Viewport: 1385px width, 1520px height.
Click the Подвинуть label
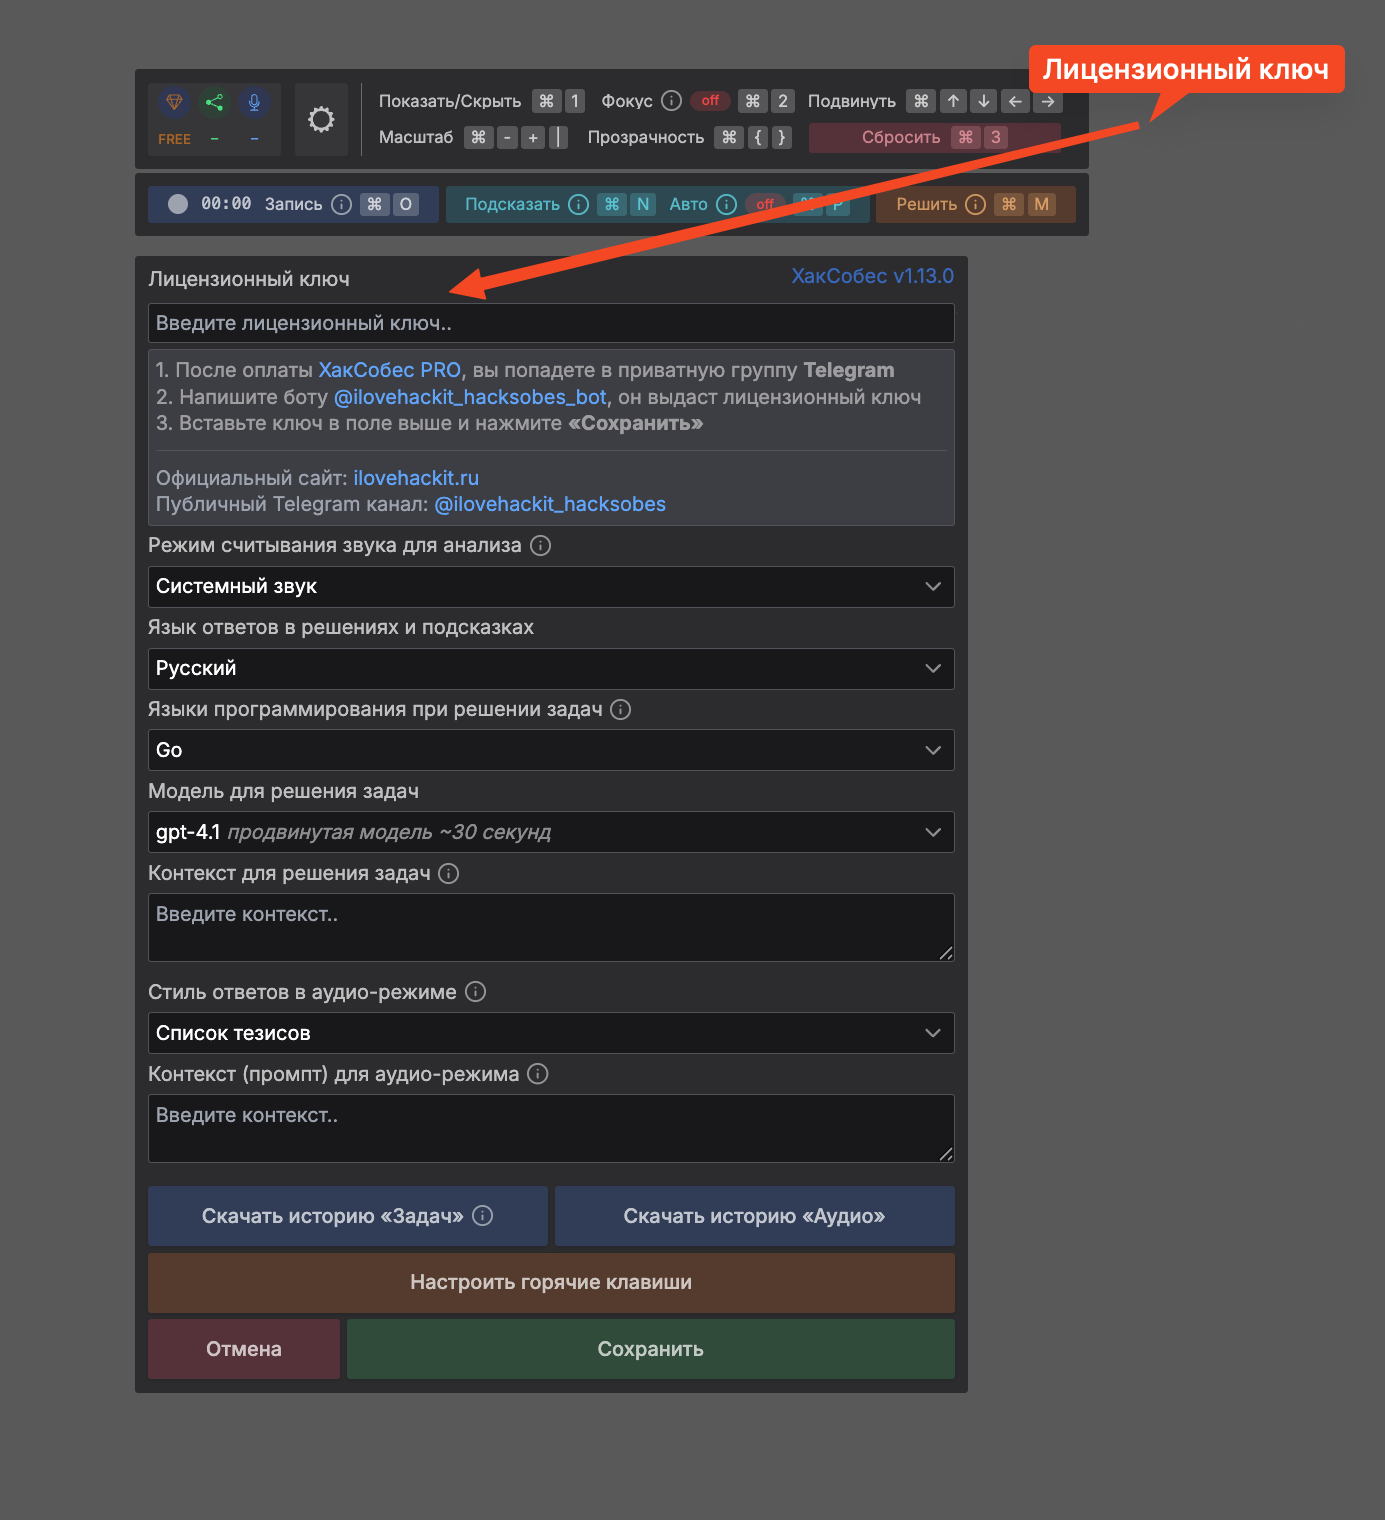(x=852, y=101)
